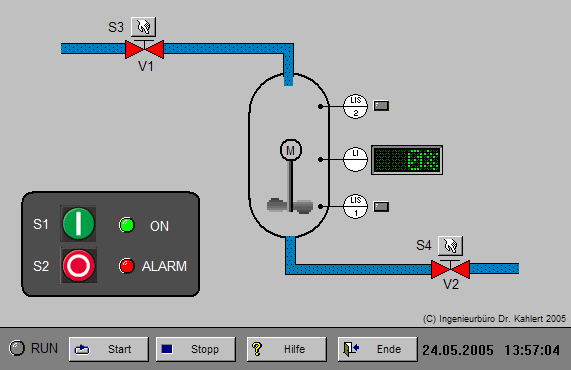Push the green S1 on switch
571x370 pixels.
point(78,224)
